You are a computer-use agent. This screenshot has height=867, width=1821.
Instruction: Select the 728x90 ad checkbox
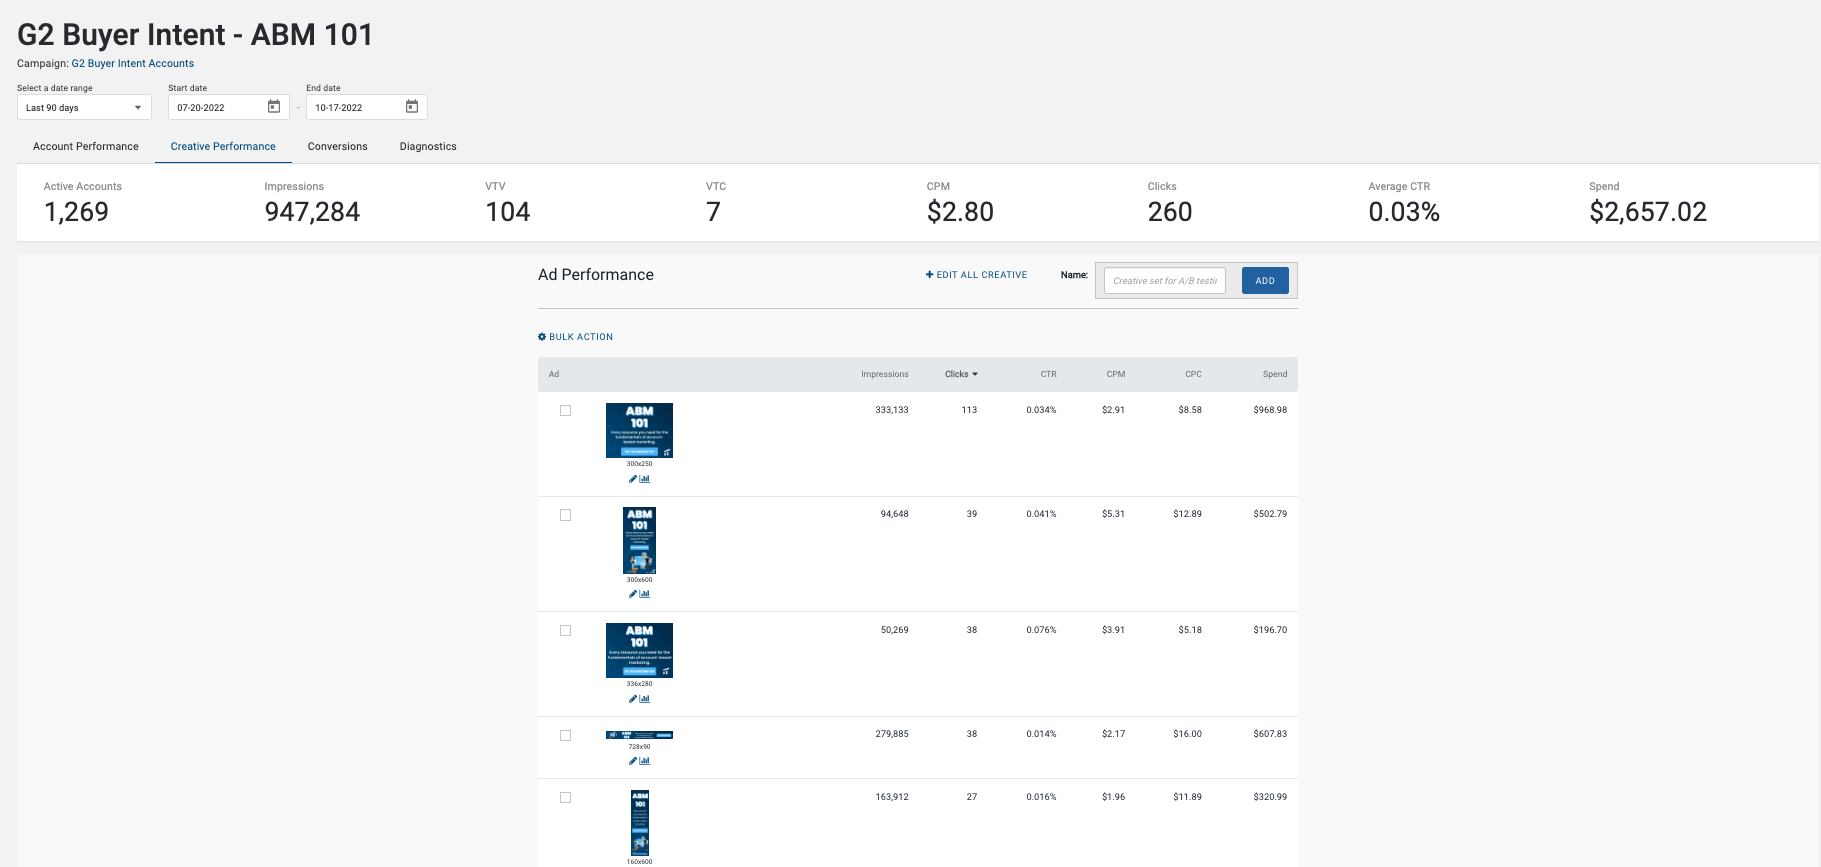pos(566,735)
